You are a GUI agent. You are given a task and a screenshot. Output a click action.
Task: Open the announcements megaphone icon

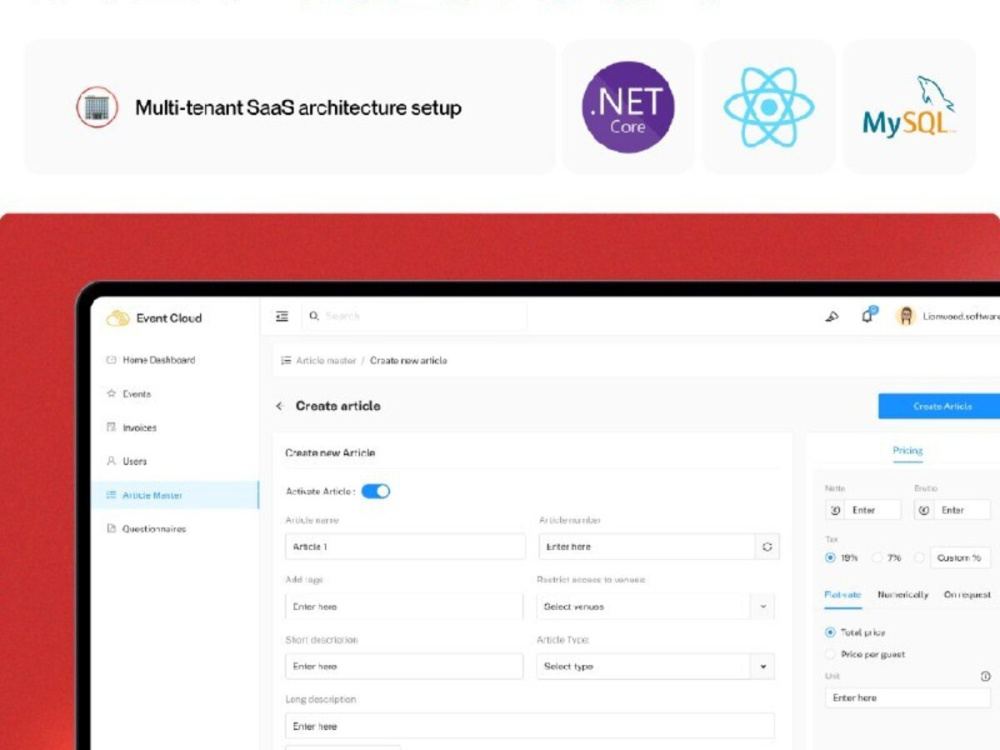[x=832, y=316]
